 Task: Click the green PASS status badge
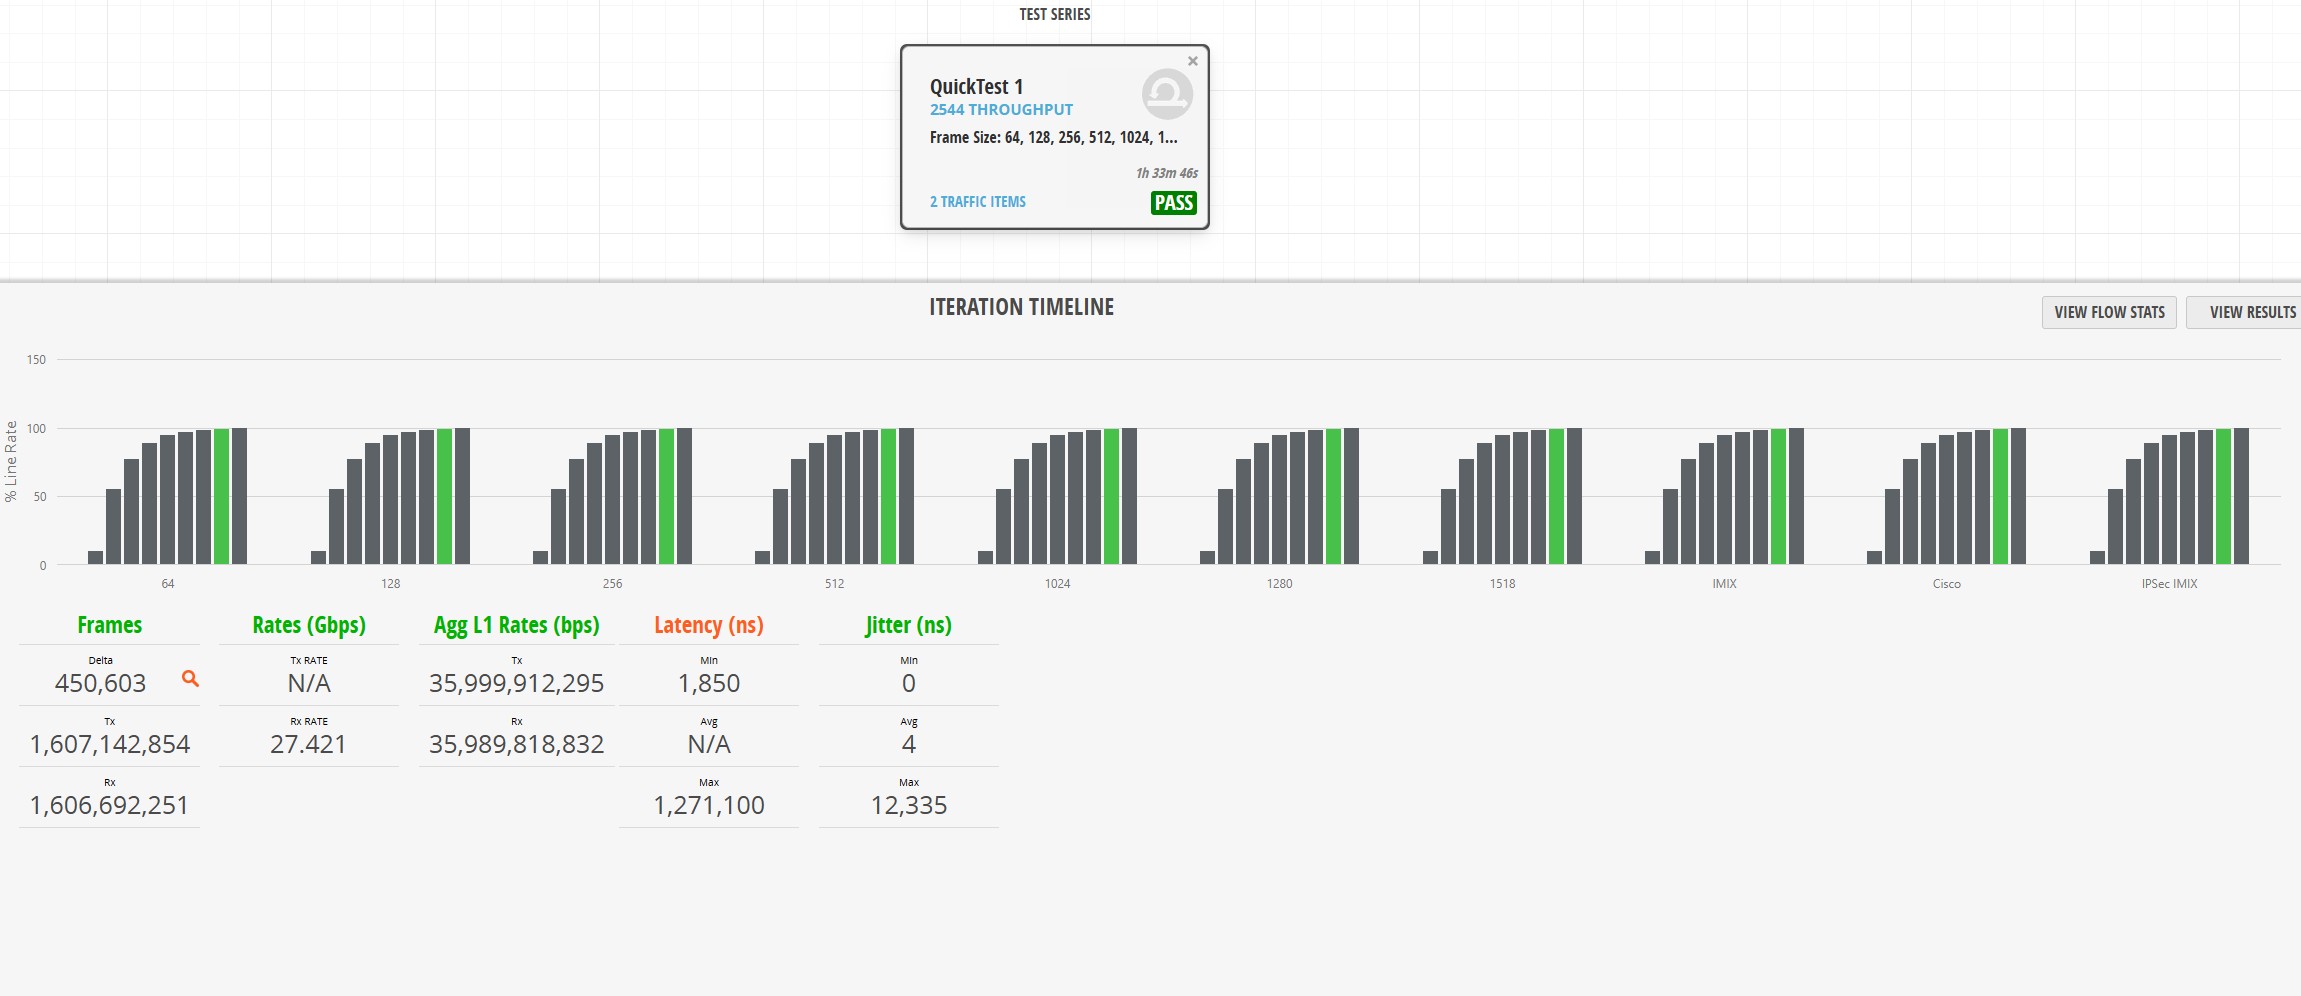[x=1173, y=203]
